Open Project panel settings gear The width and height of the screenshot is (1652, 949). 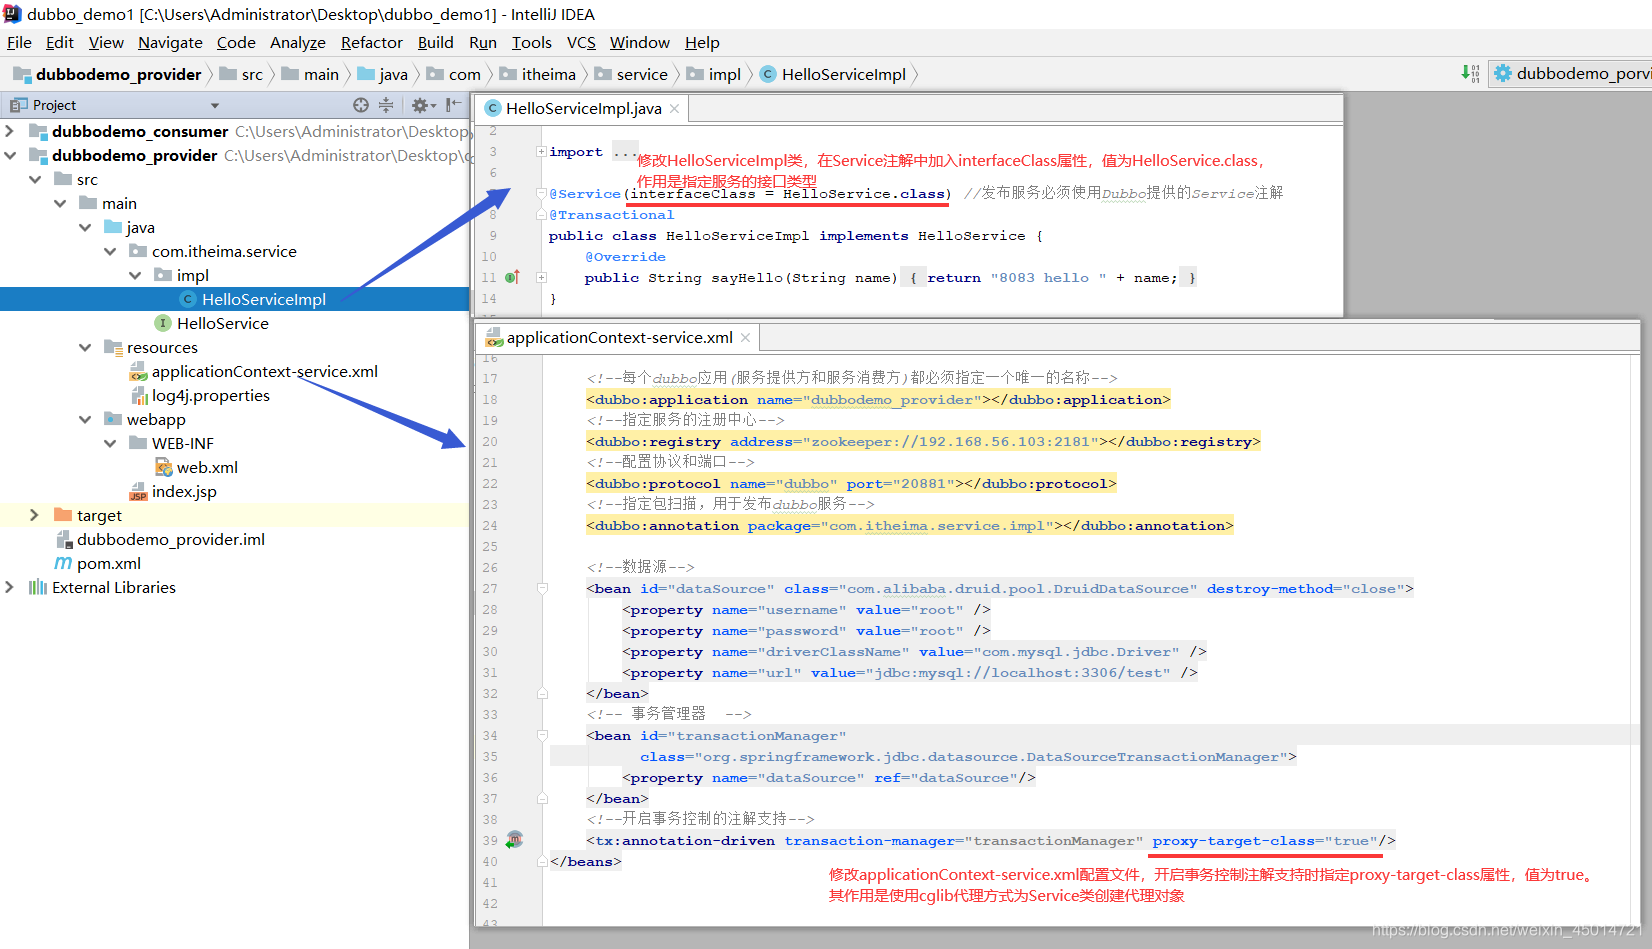(x=421, y=105)
